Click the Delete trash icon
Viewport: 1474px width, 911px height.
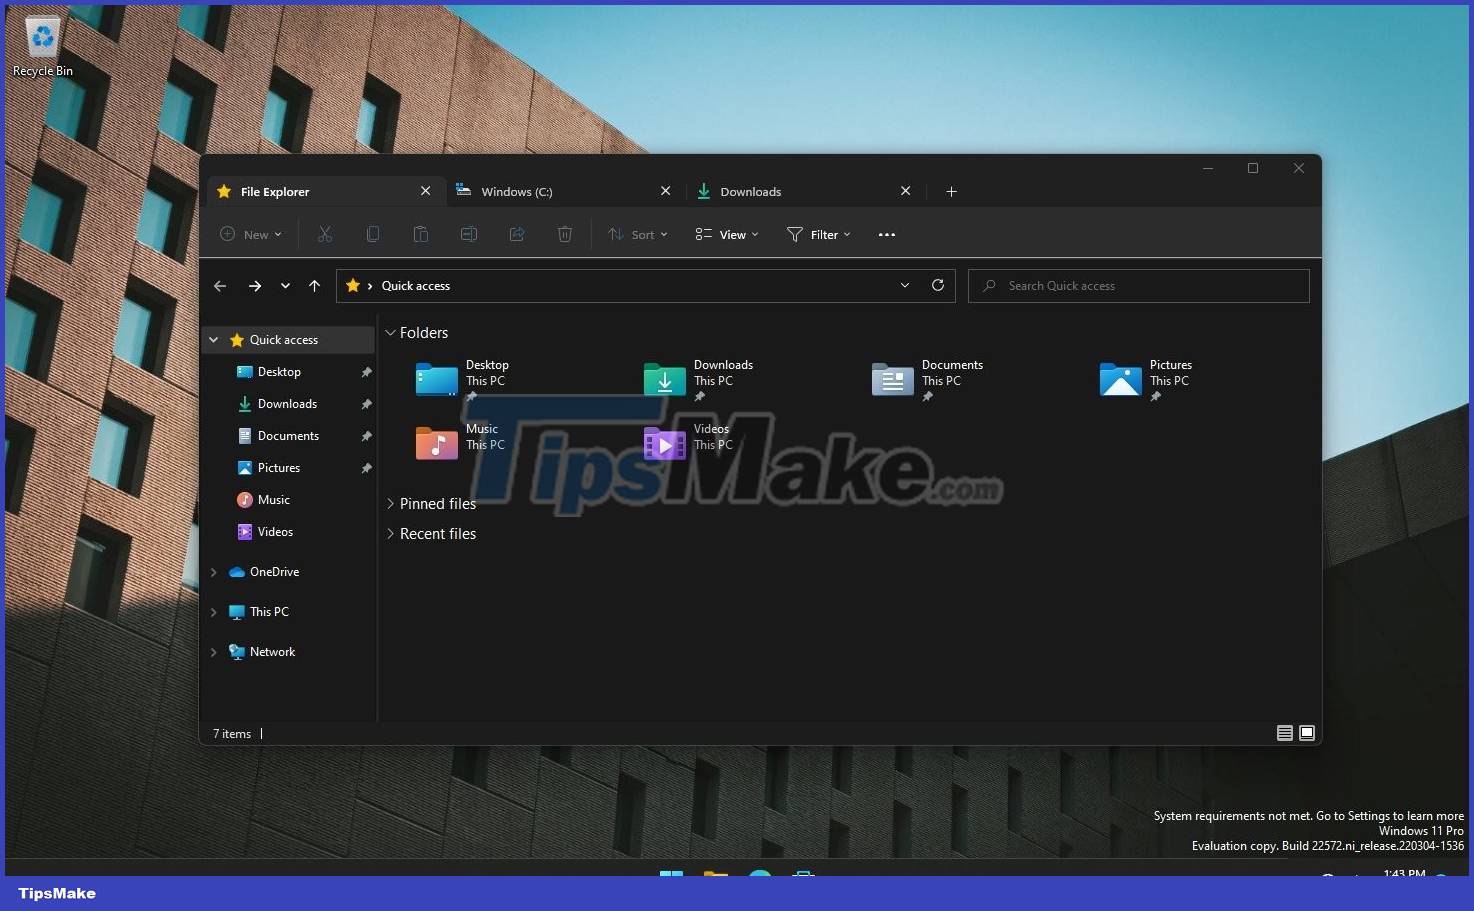click(x=565, y=234)
